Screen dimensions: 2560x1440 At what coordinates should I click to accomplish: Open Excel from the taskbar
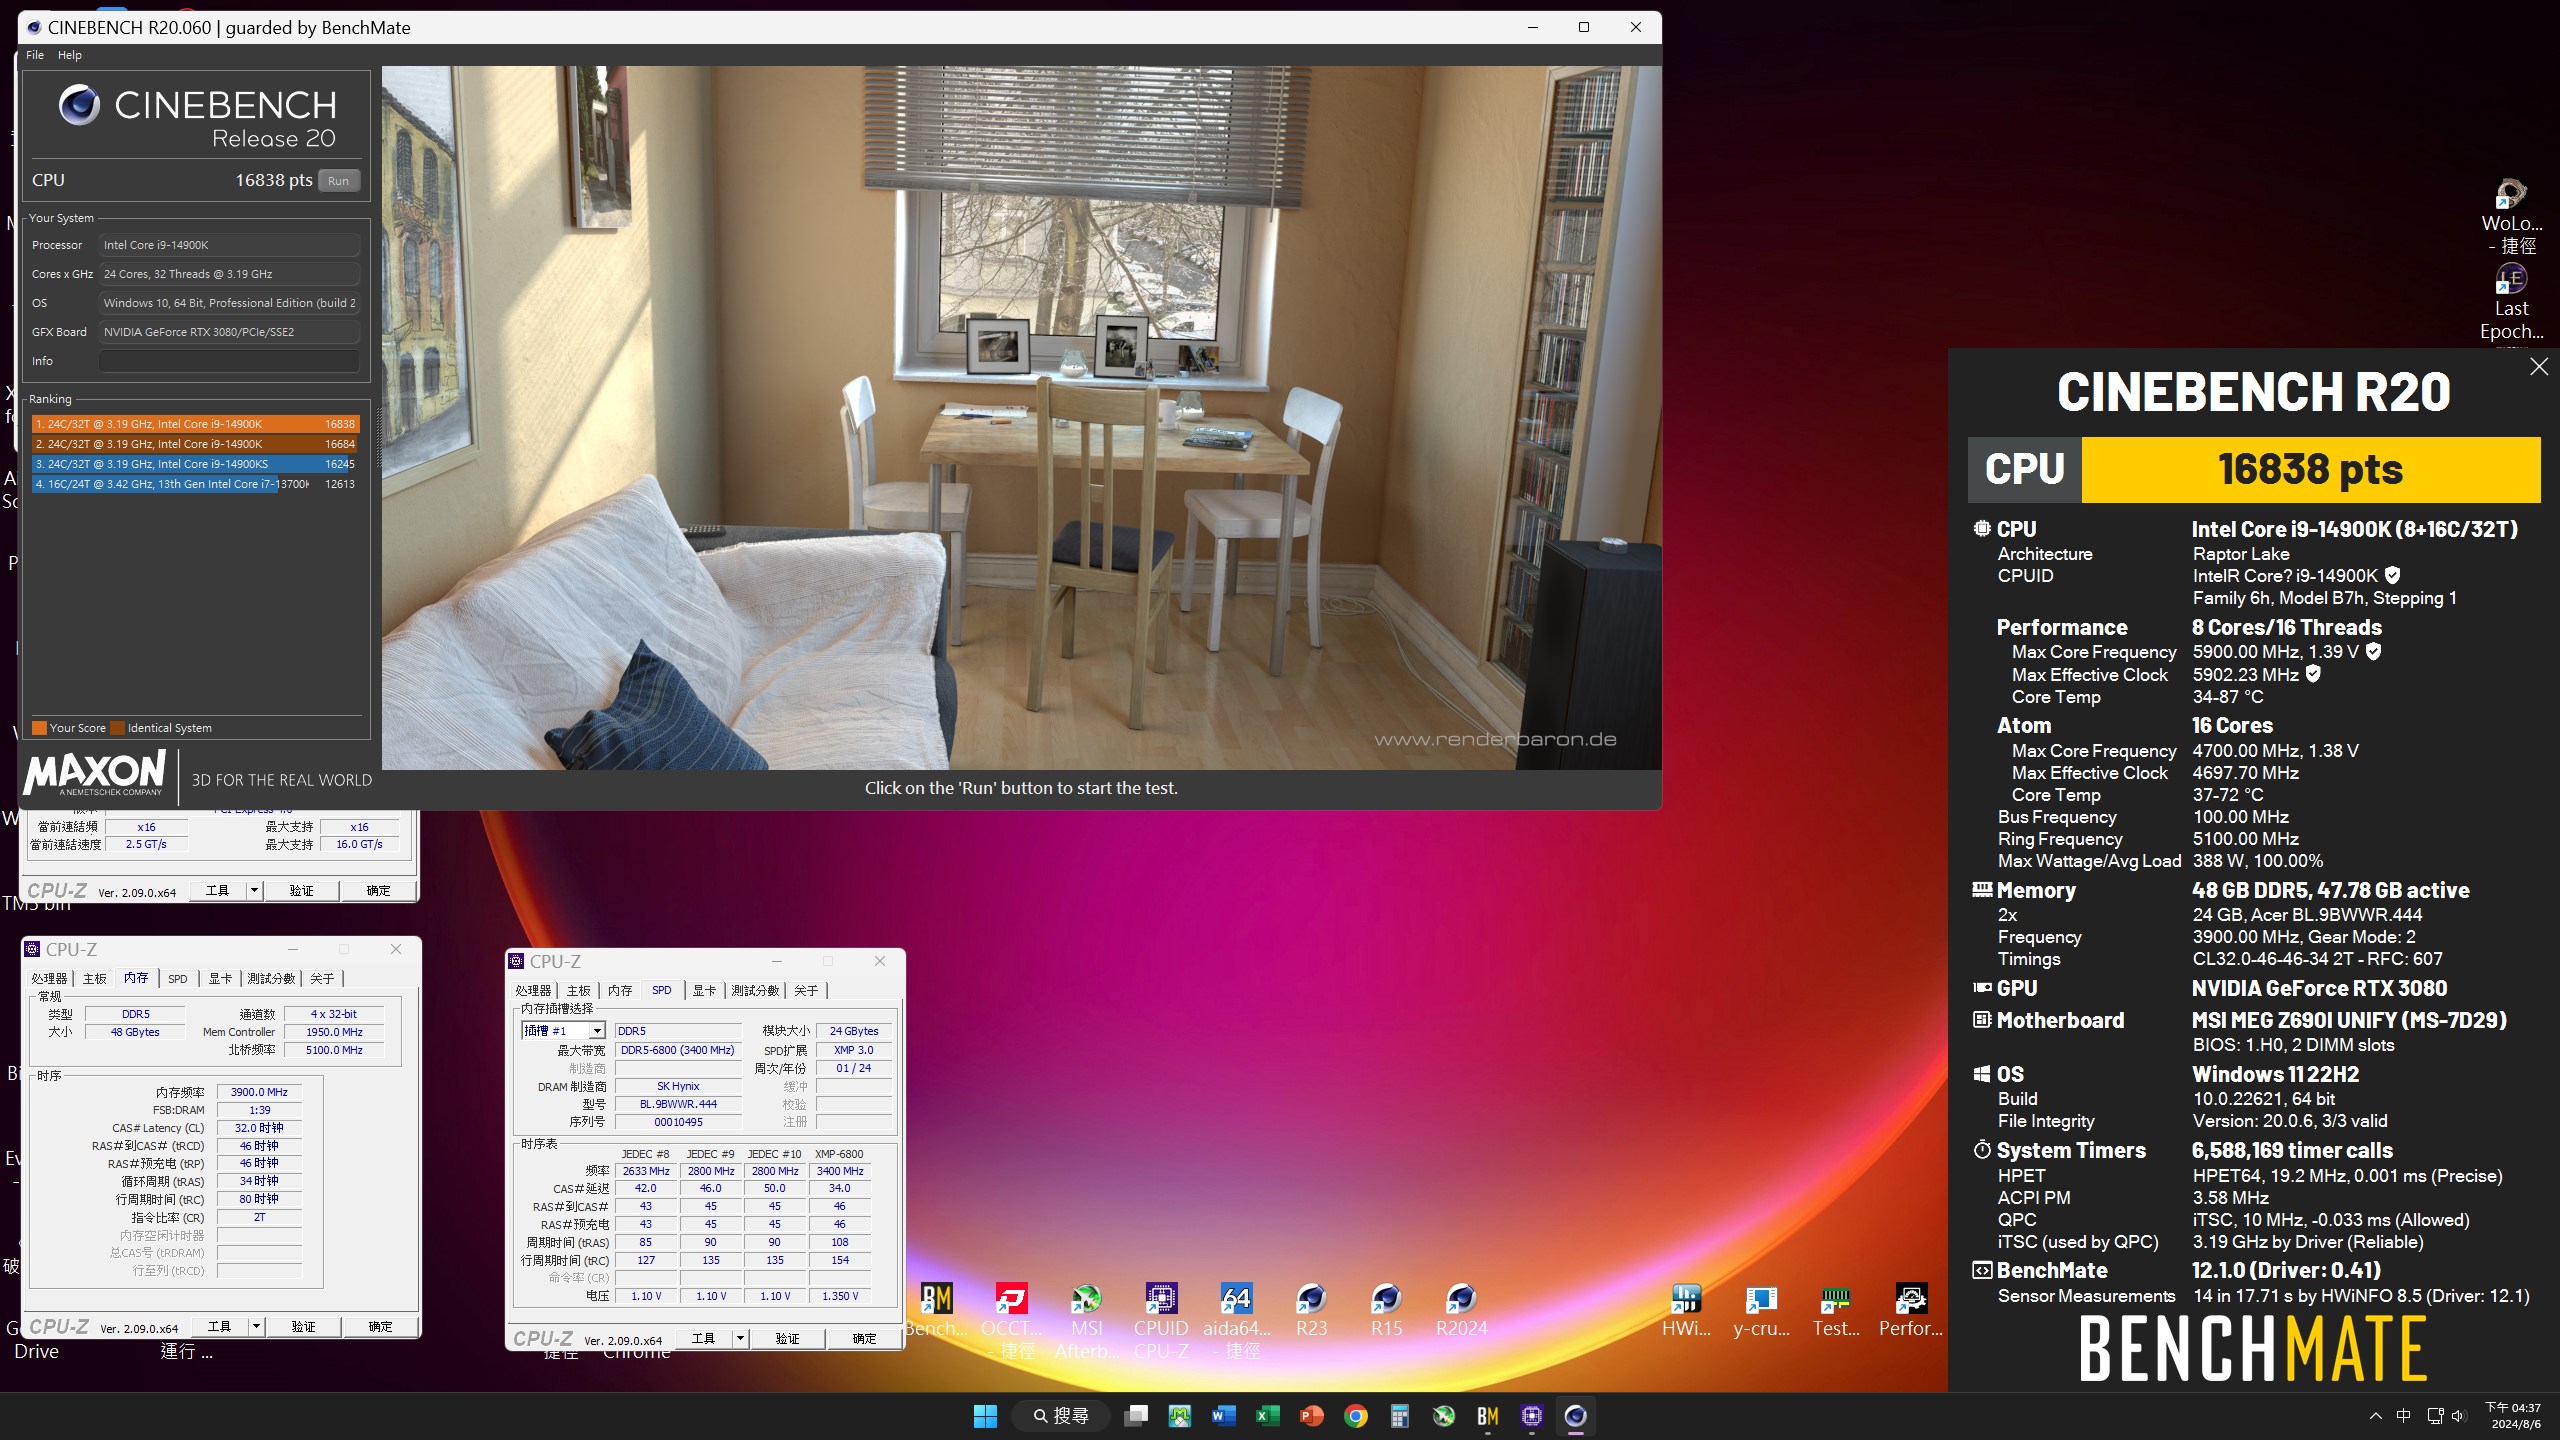coord(1268,1416)
